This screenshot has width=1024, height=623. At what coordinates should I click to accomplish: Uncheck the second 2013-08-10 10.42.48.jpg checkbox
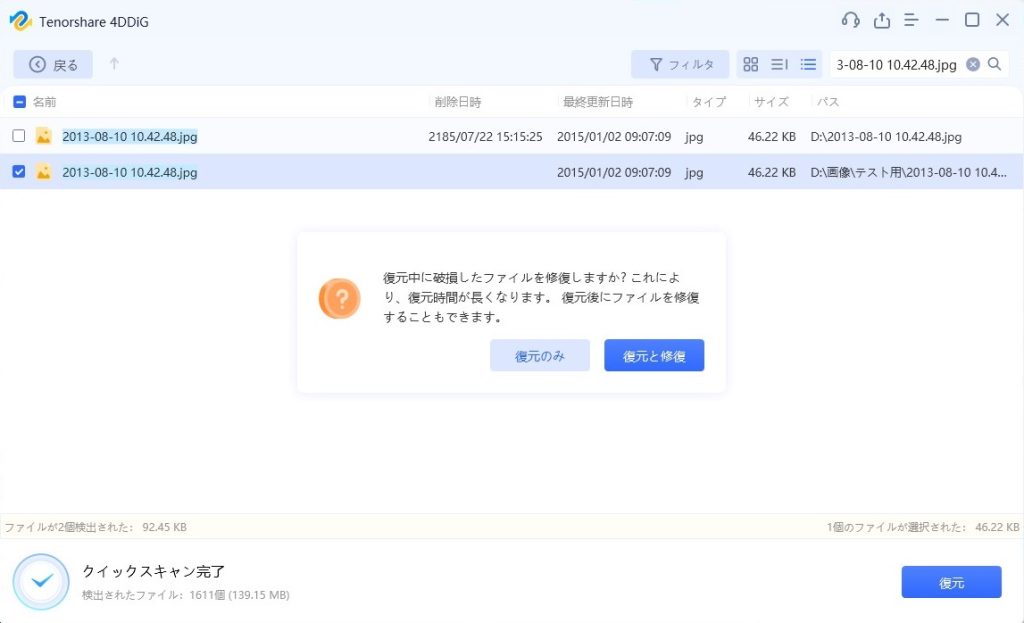pos(19,172)
